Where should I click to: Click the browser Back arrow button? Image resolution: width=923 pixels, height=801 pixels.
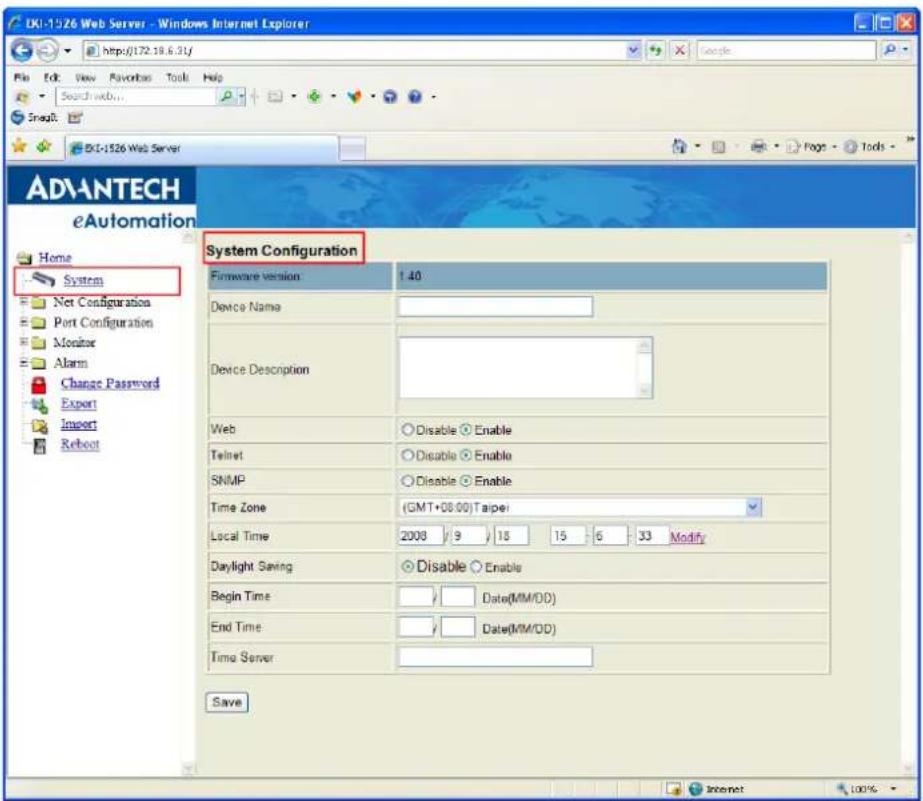pyautogui.click(x=22, y=51)
